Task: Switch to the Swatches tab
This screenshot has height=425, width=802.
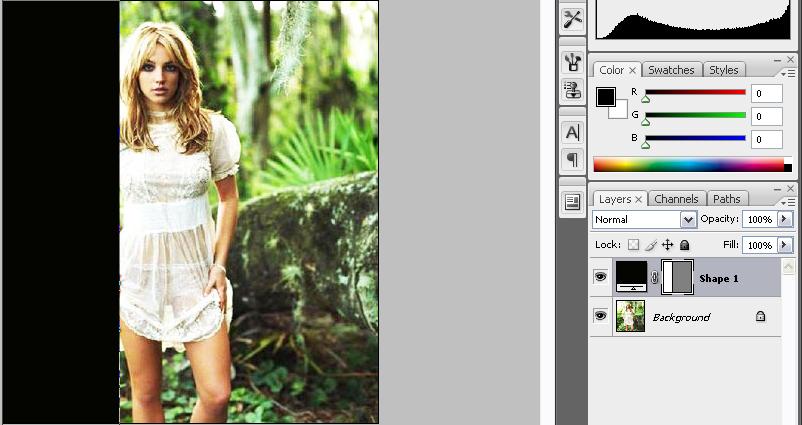Action: (671, 70)
